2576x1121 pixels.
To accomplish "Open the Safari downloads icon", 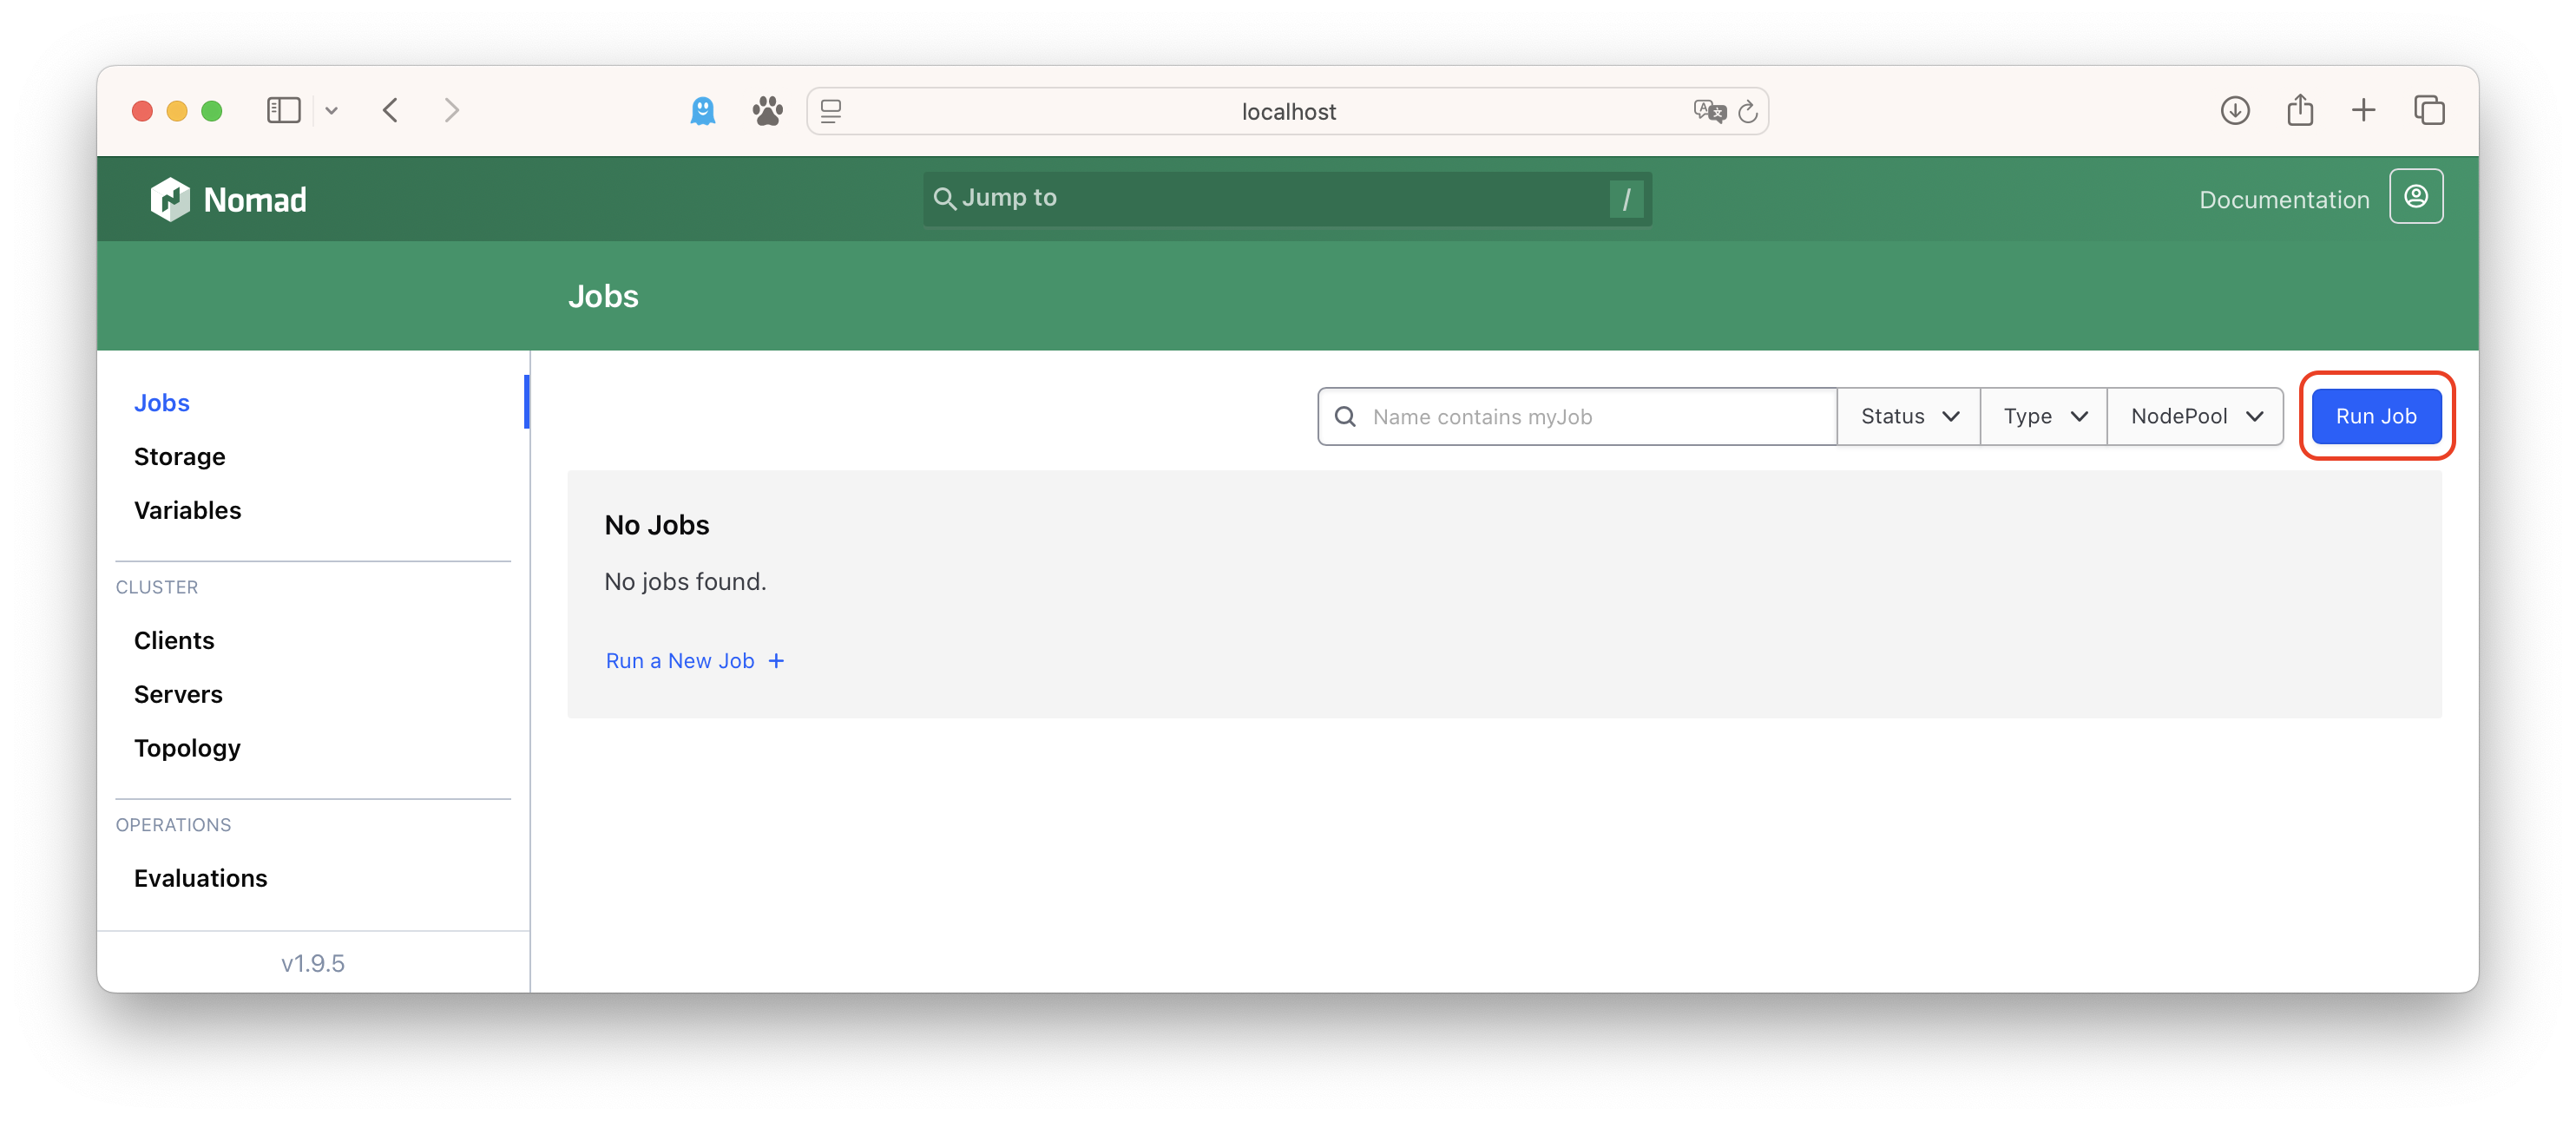I will tap(2234, 111).
